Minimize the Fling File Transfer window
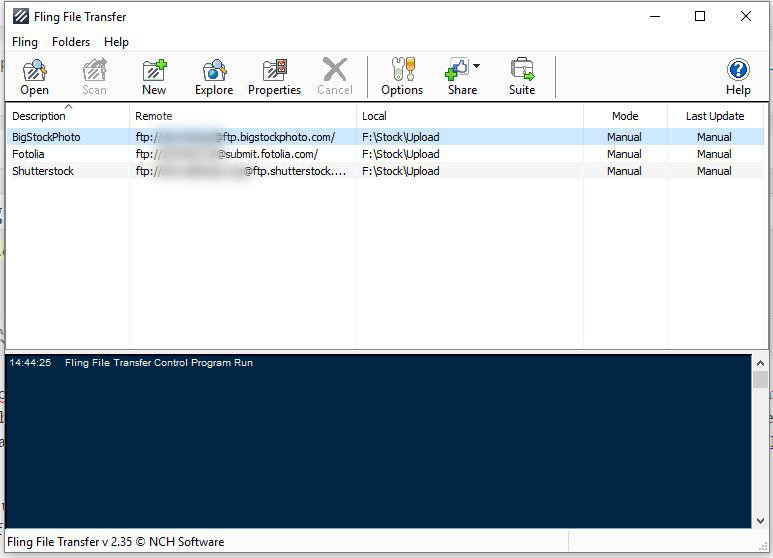This screenshot has width=773, height=558. [x=655, y=16]
